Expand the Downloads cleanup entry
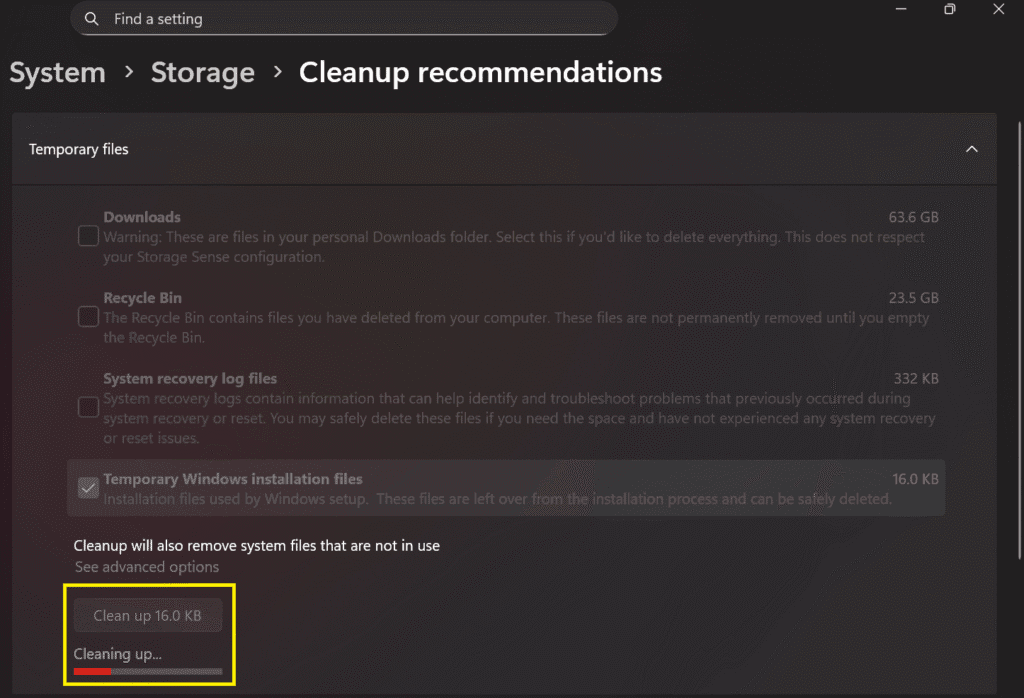The width and height of the screenshot is (1024, 698). (500, 236)
